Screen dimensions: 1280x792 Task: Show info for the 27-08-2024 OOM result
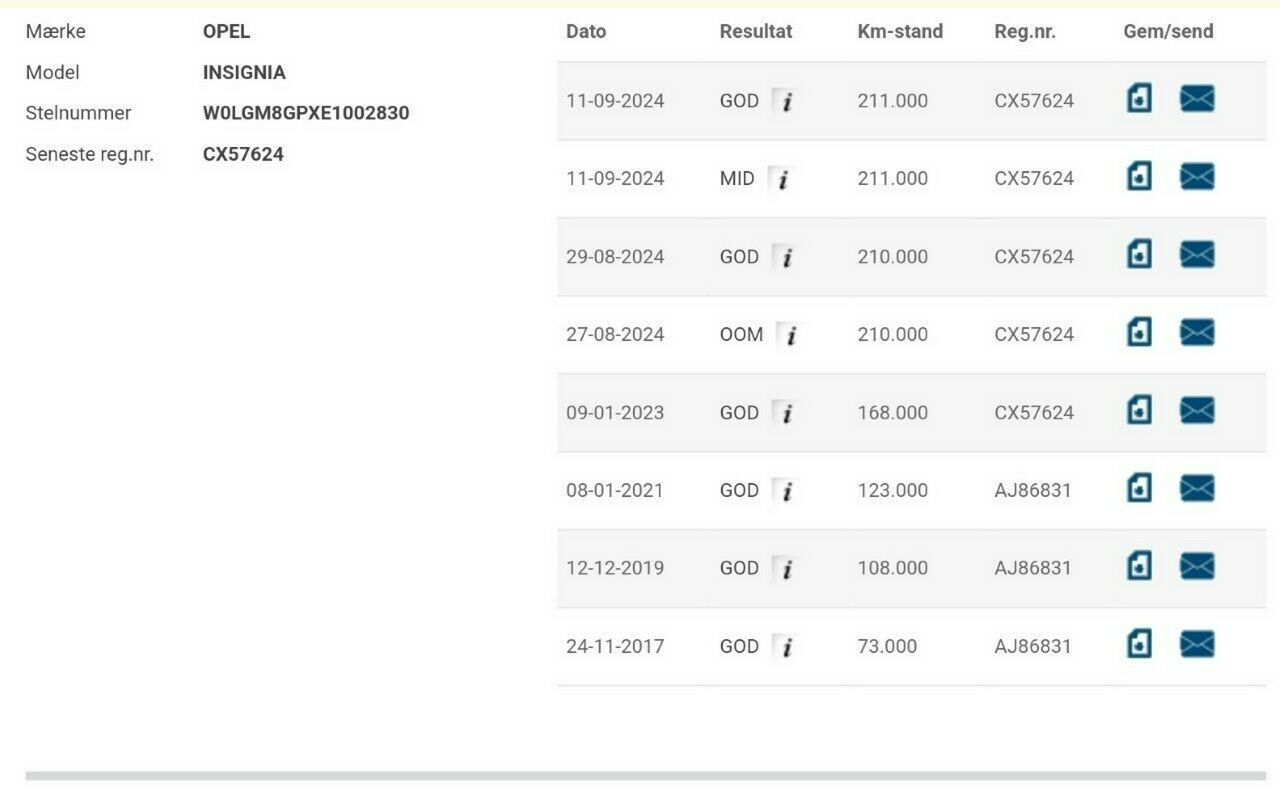click(790, 335)
